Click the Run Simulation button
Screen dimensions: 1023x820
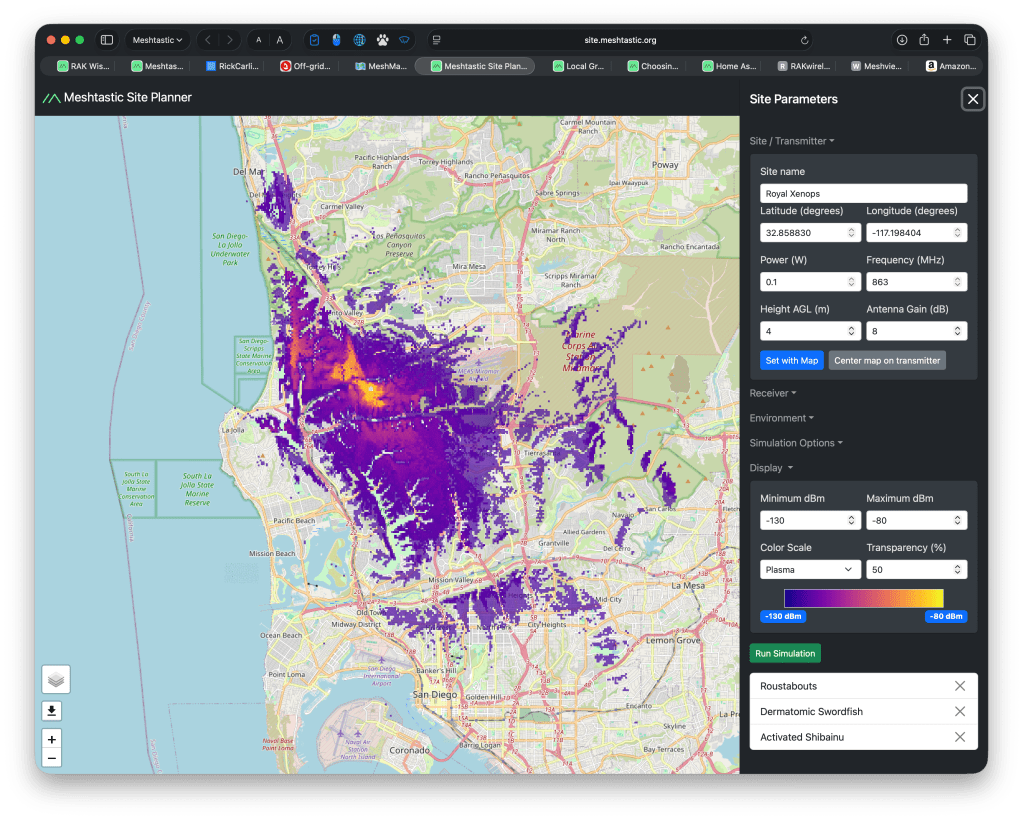click(785, 653)
